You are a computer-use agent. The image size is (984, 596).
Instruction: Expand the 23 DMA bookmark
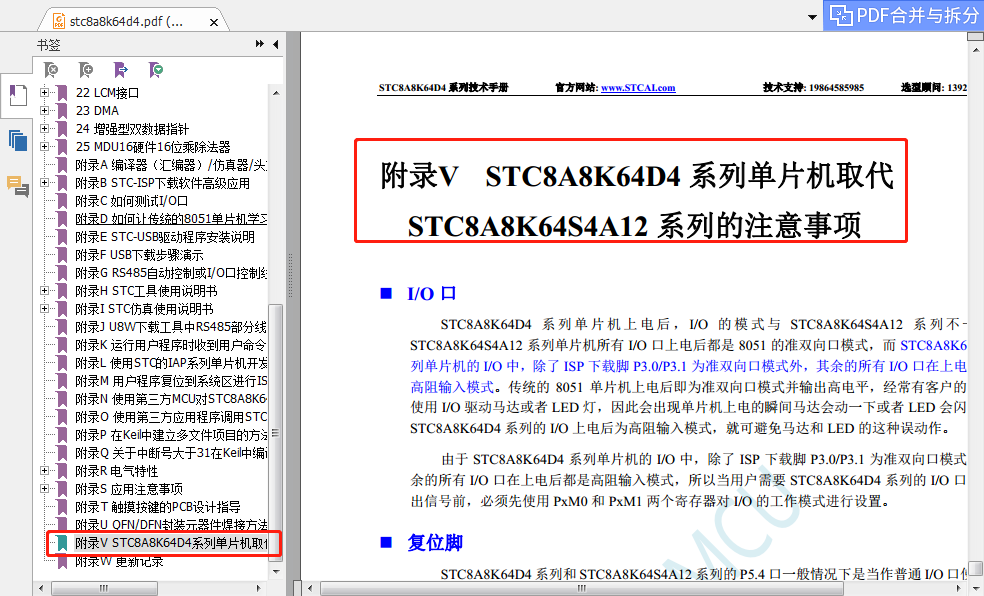pyautogui.click(x=44, y=111)
